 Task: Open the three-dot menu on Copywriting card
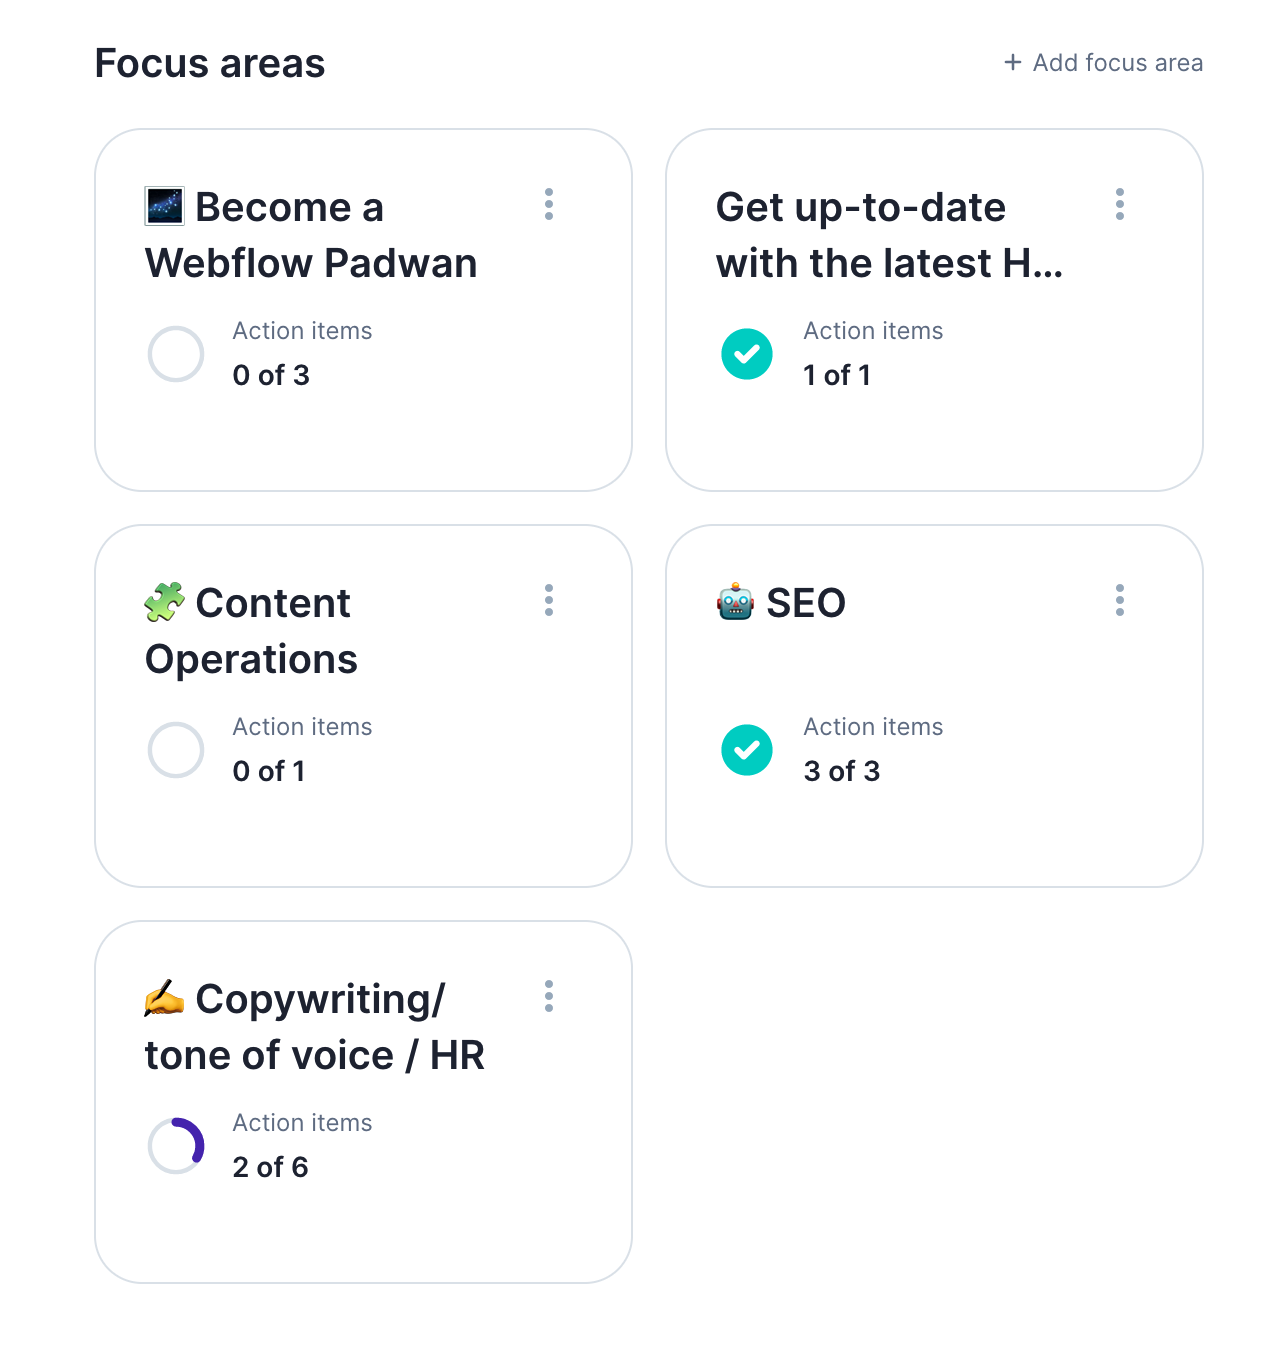pos(549,996)
